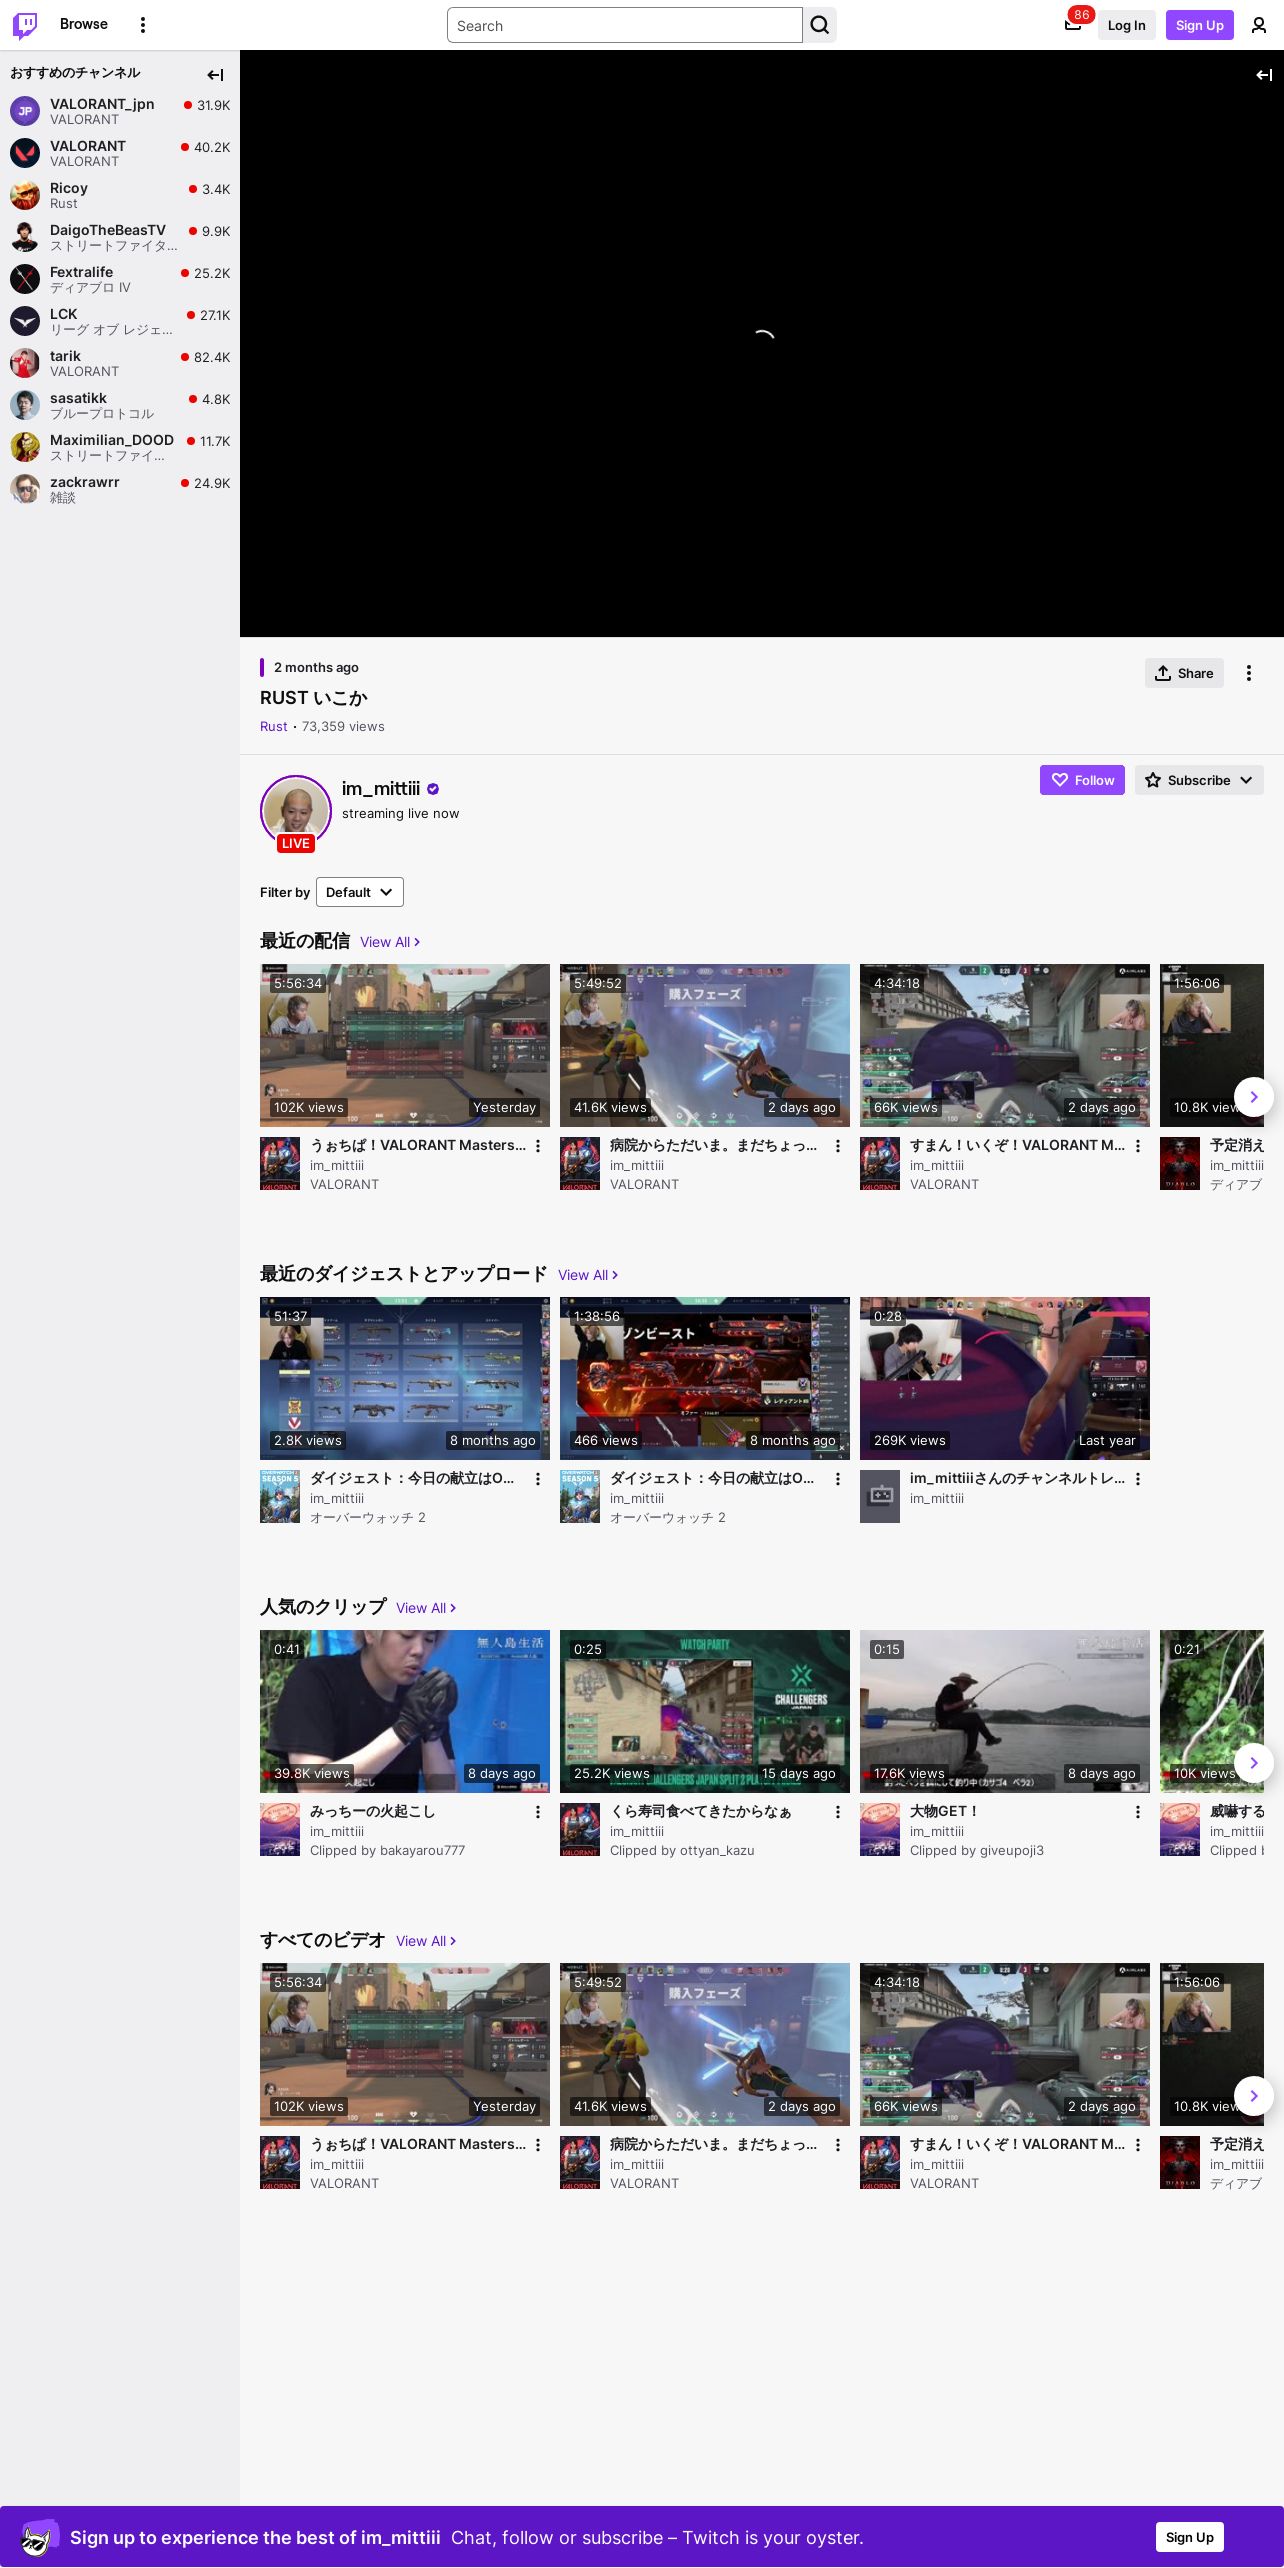Open the Twitch home logo
1284x2568 pixels.
click(25, 25)
